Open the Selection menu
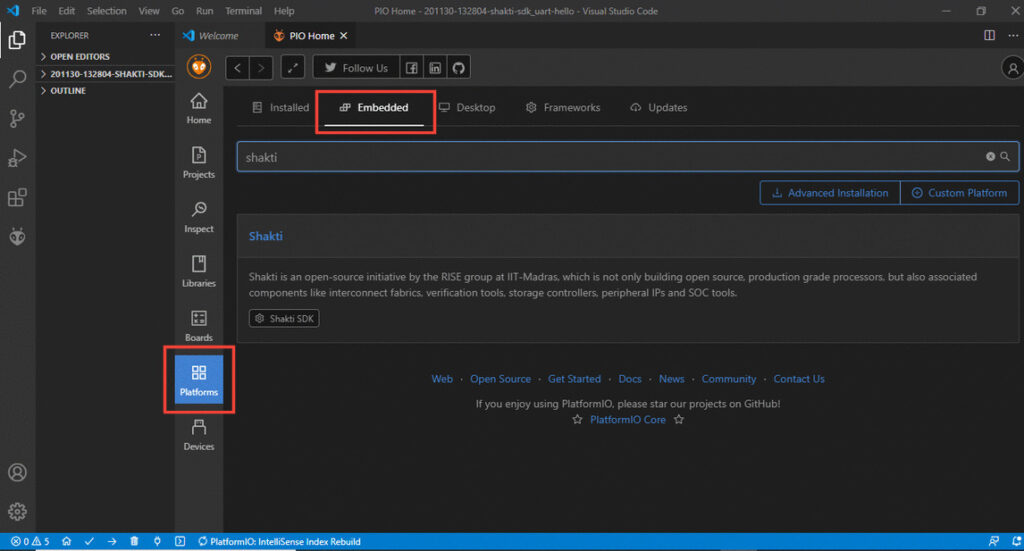The image size is (1024, 551). tap(106, 11)
